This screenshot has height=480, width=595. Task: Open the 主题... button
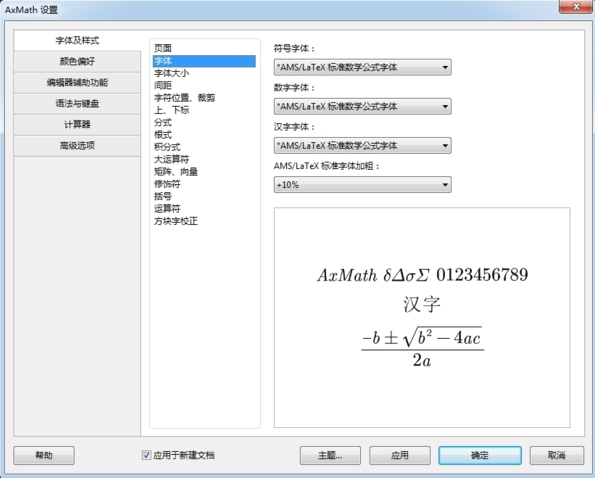tap(330, 455)
